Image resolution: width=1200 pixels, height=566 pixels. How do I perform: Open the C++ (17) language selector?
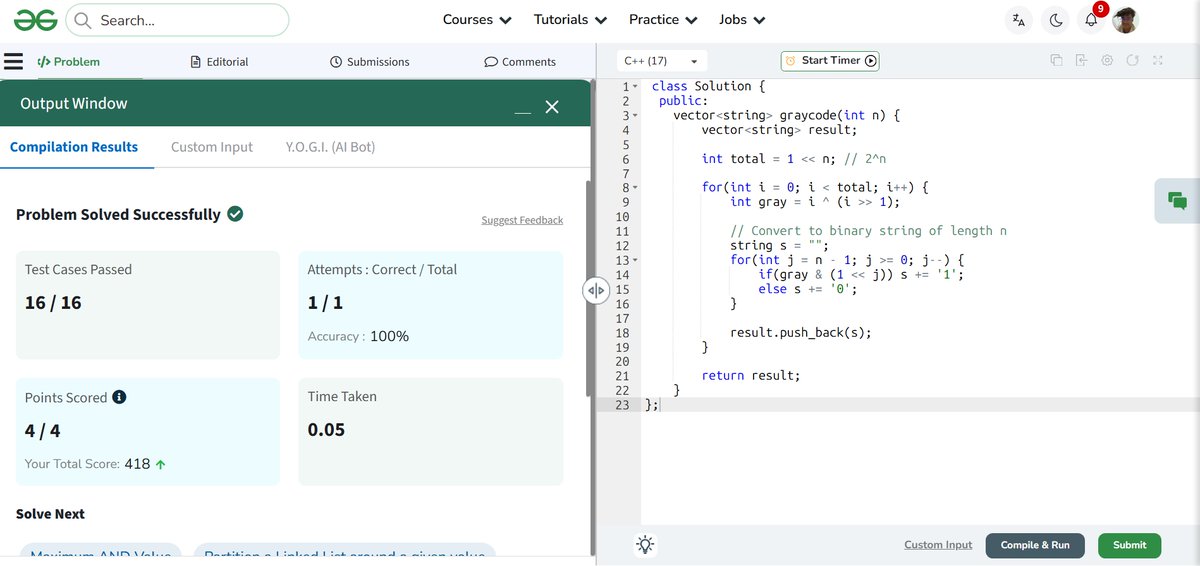click(x=661, y=61)
